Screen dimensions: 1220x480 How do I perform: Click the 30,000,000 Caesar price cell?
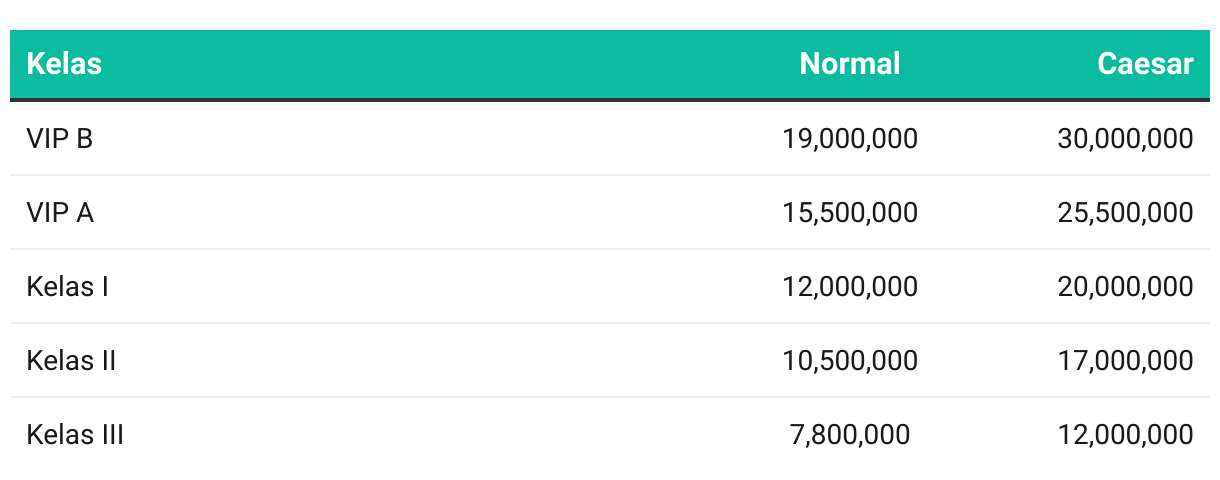[x=1125, y=139]
